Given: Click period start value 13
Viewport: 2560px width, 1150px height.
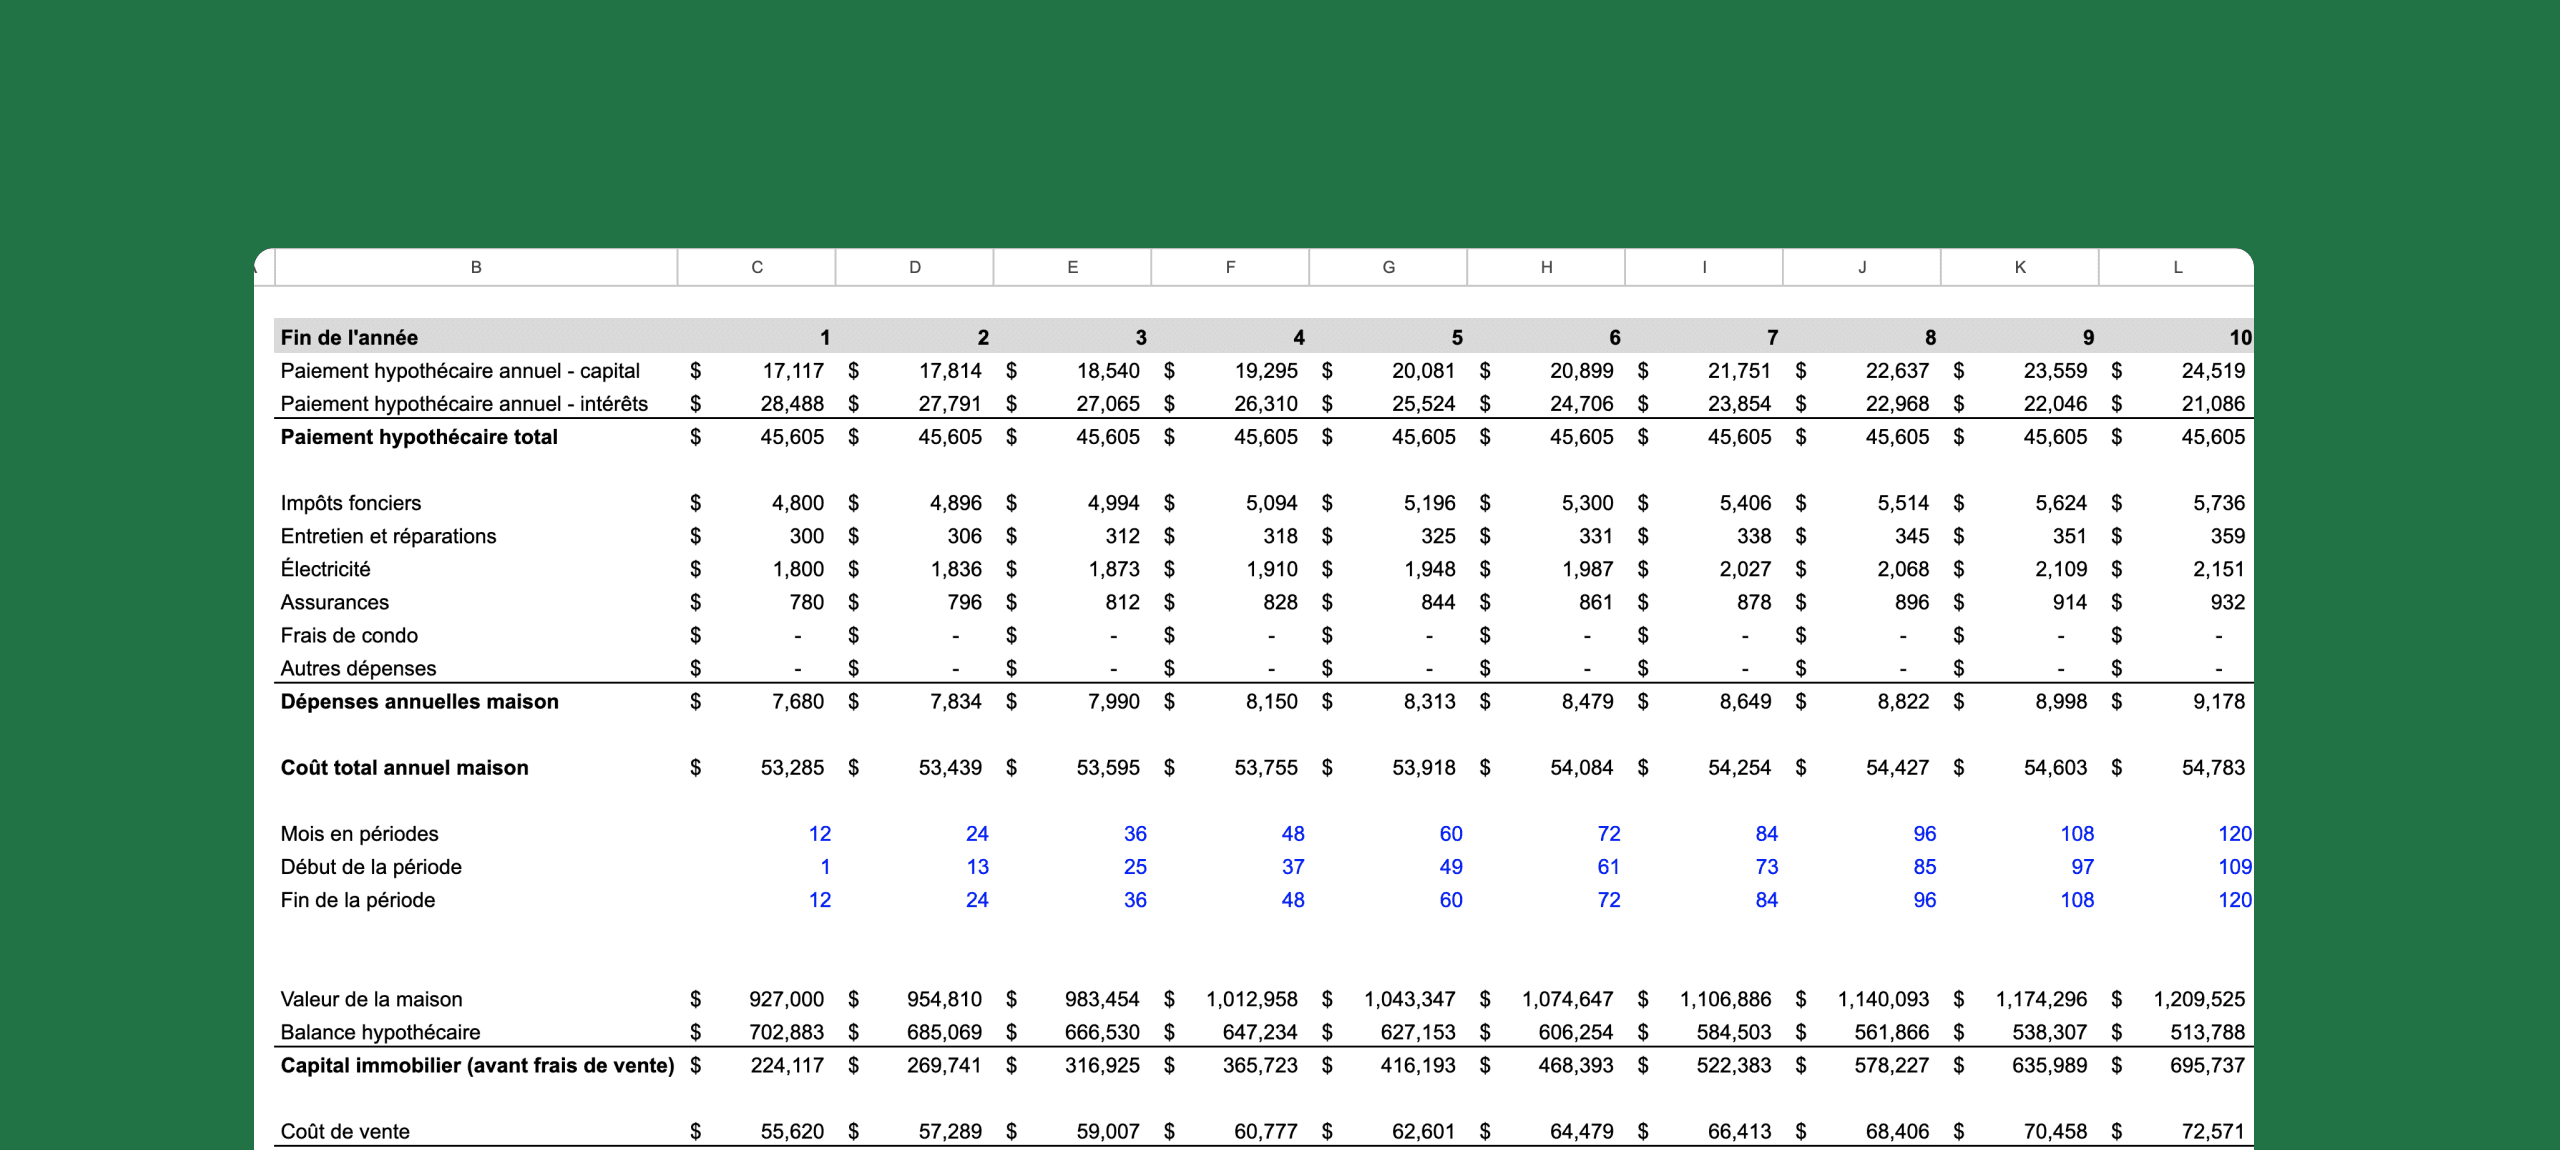Looking at the screenshot, I should pos(977,867).
